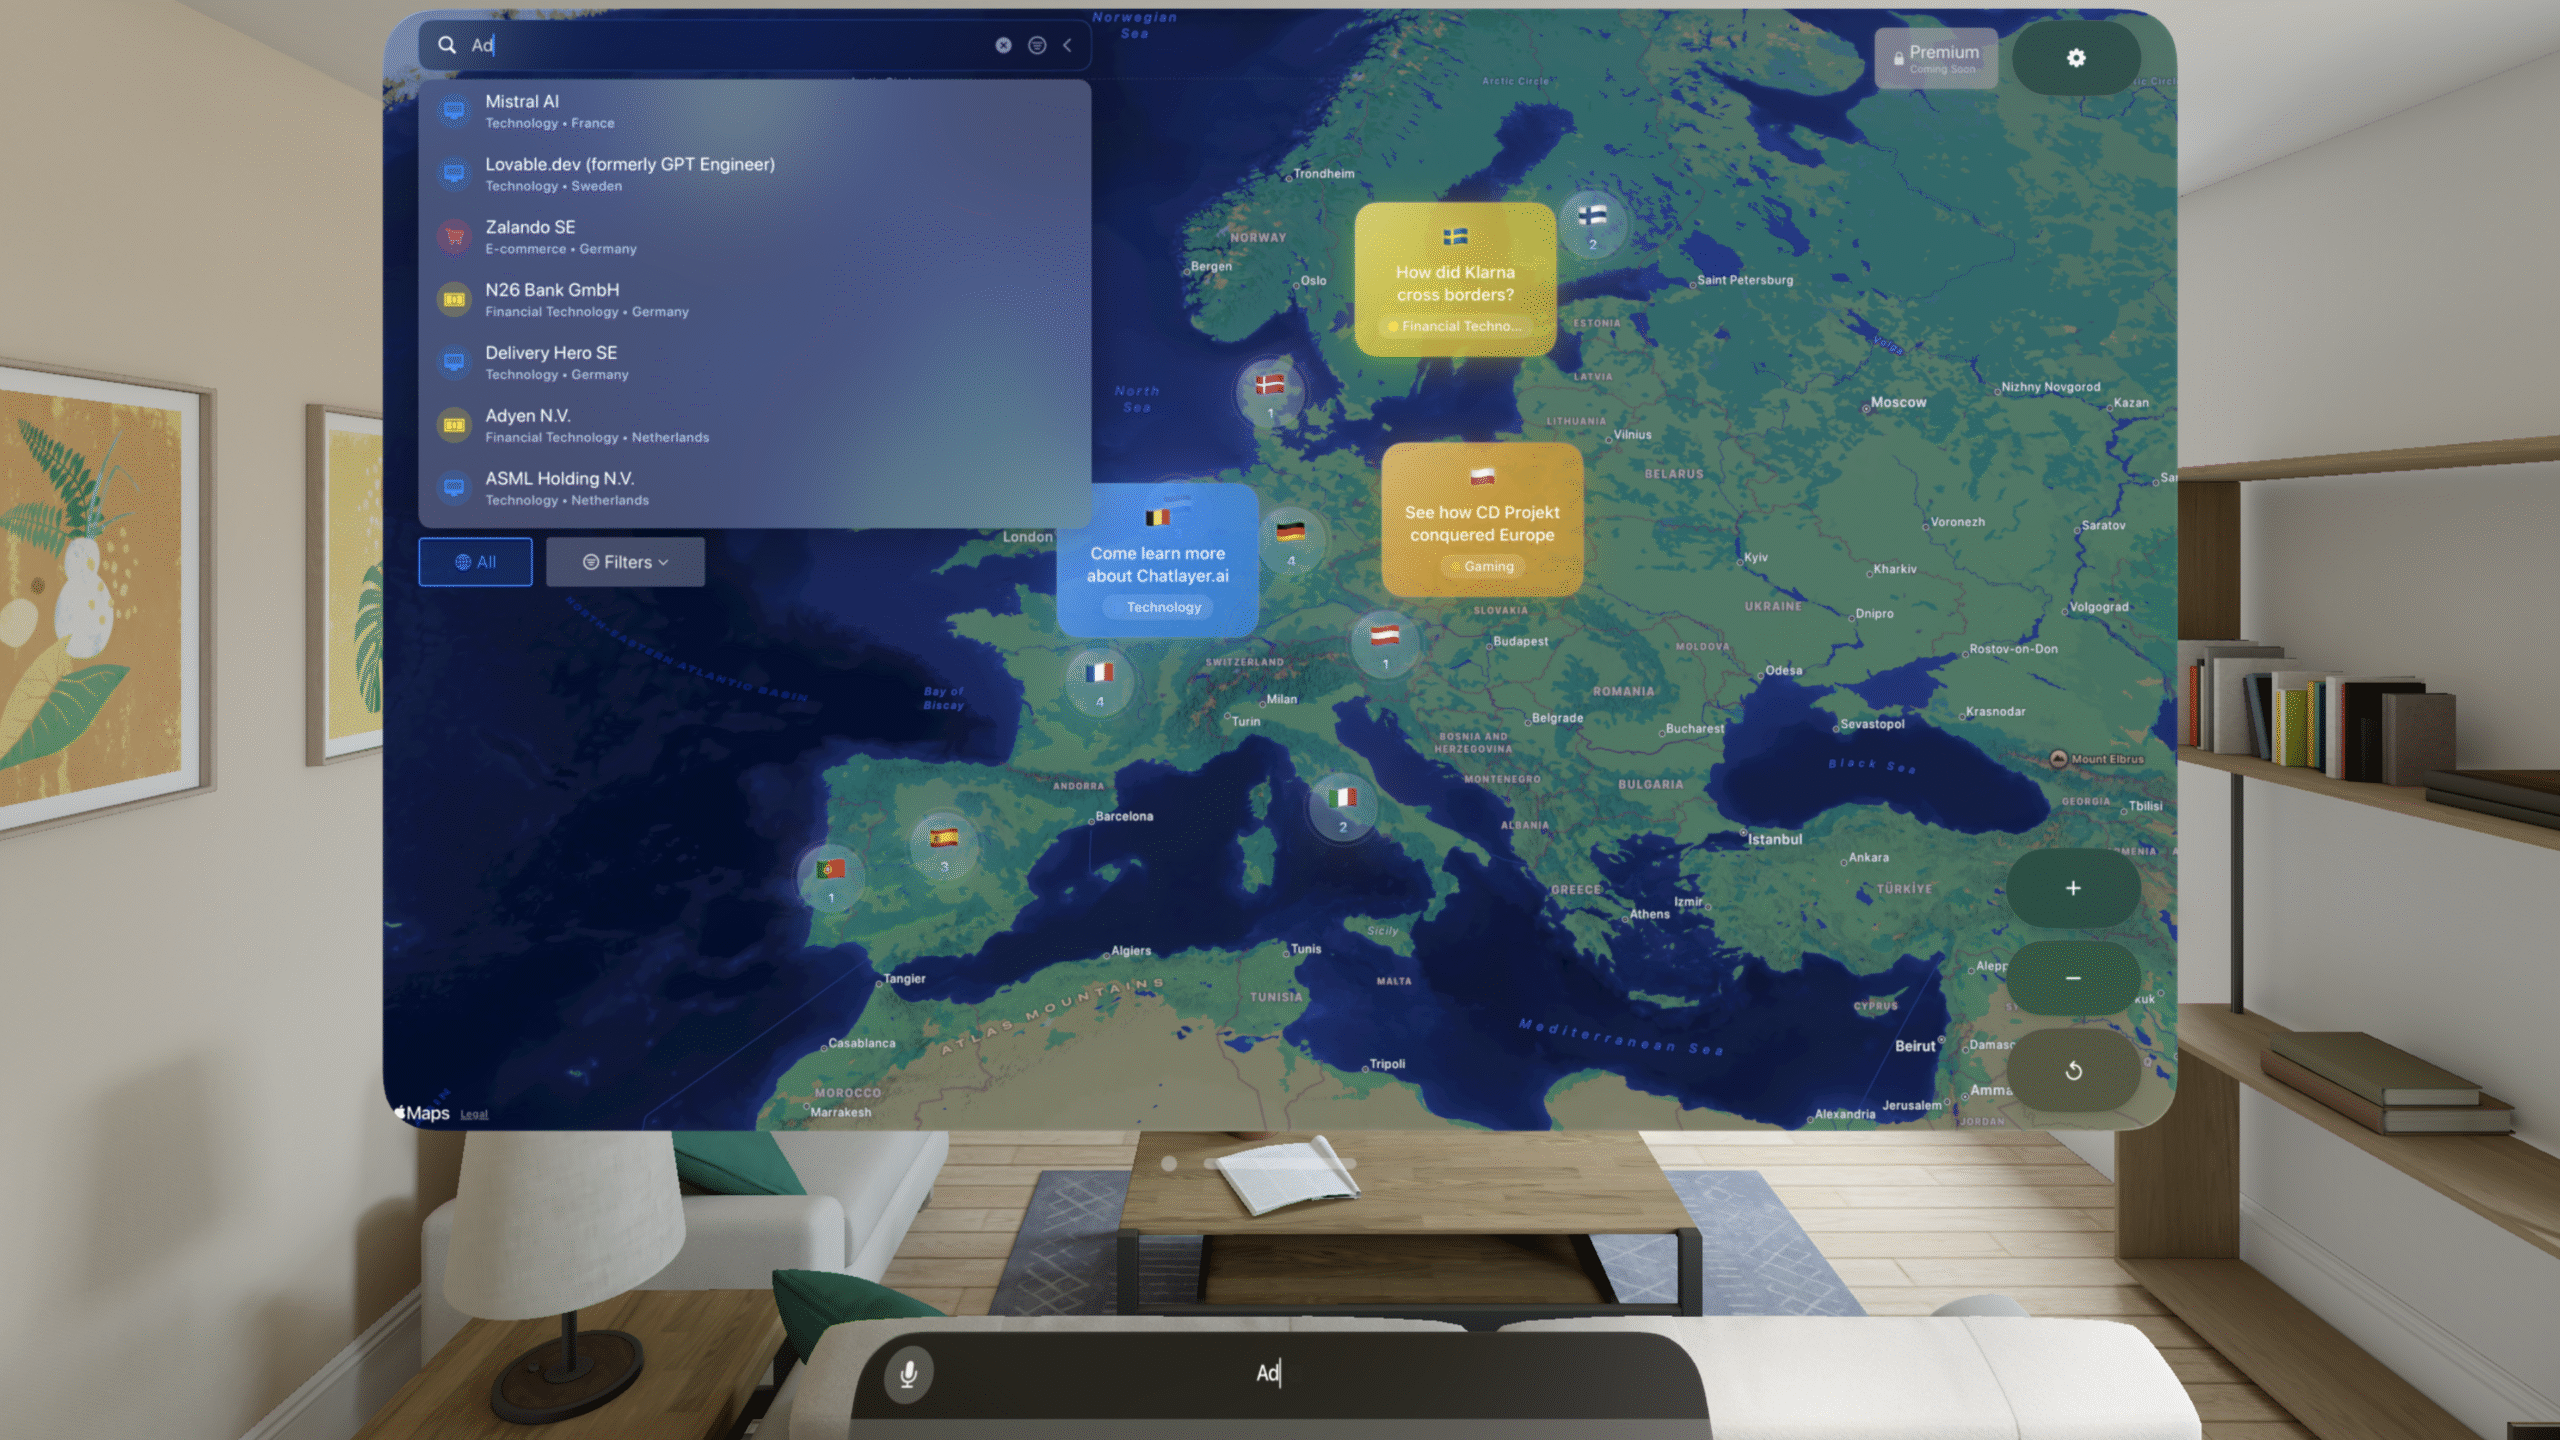
Task: Open the filter icon in search bar
Action: pyautogui.click(x=1037, y=45)
